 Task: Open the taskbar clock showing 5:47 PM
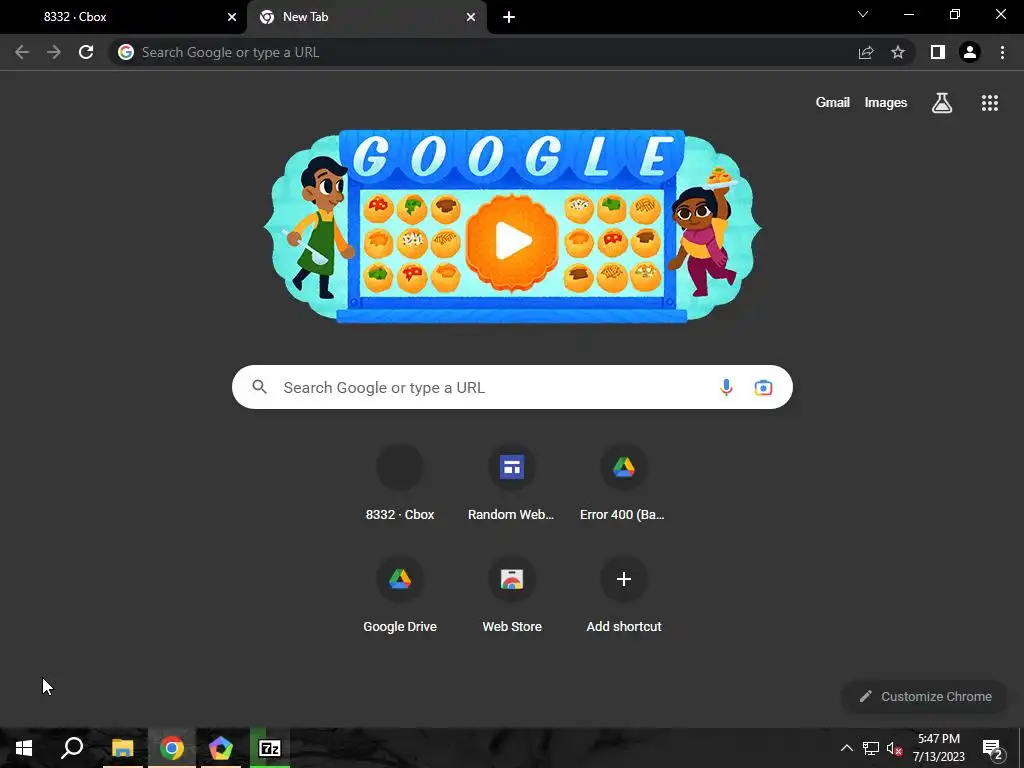(x=938, y=748)
